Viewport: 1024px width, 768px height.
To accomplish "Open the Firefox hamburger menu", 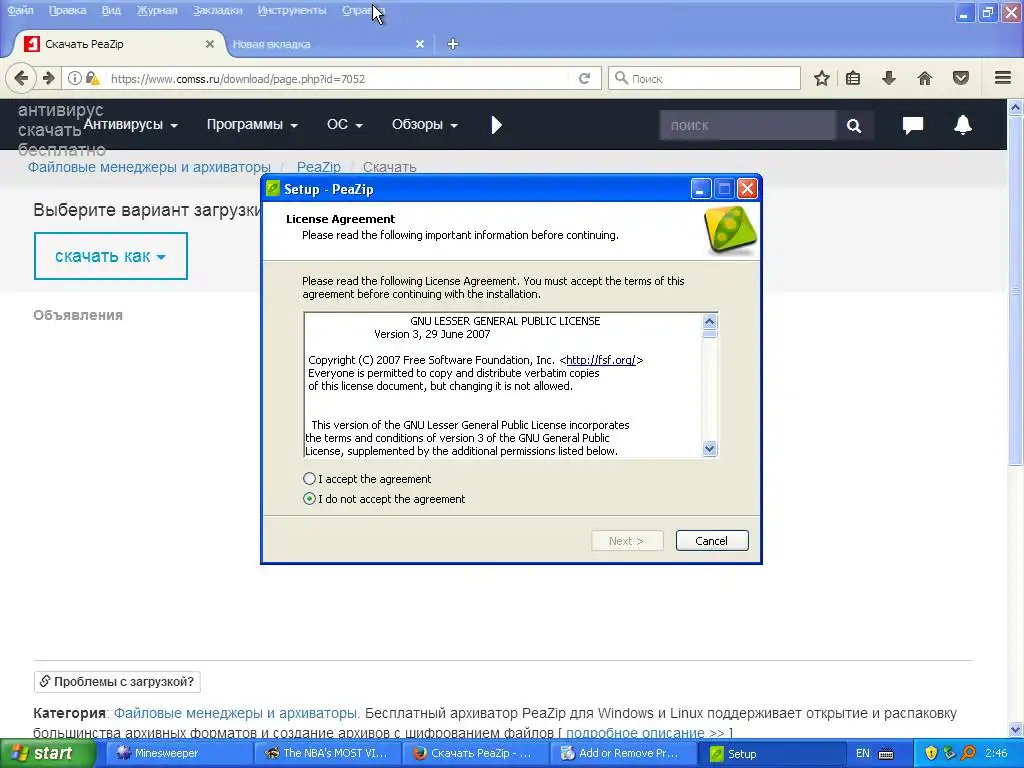I will 1003,78.
